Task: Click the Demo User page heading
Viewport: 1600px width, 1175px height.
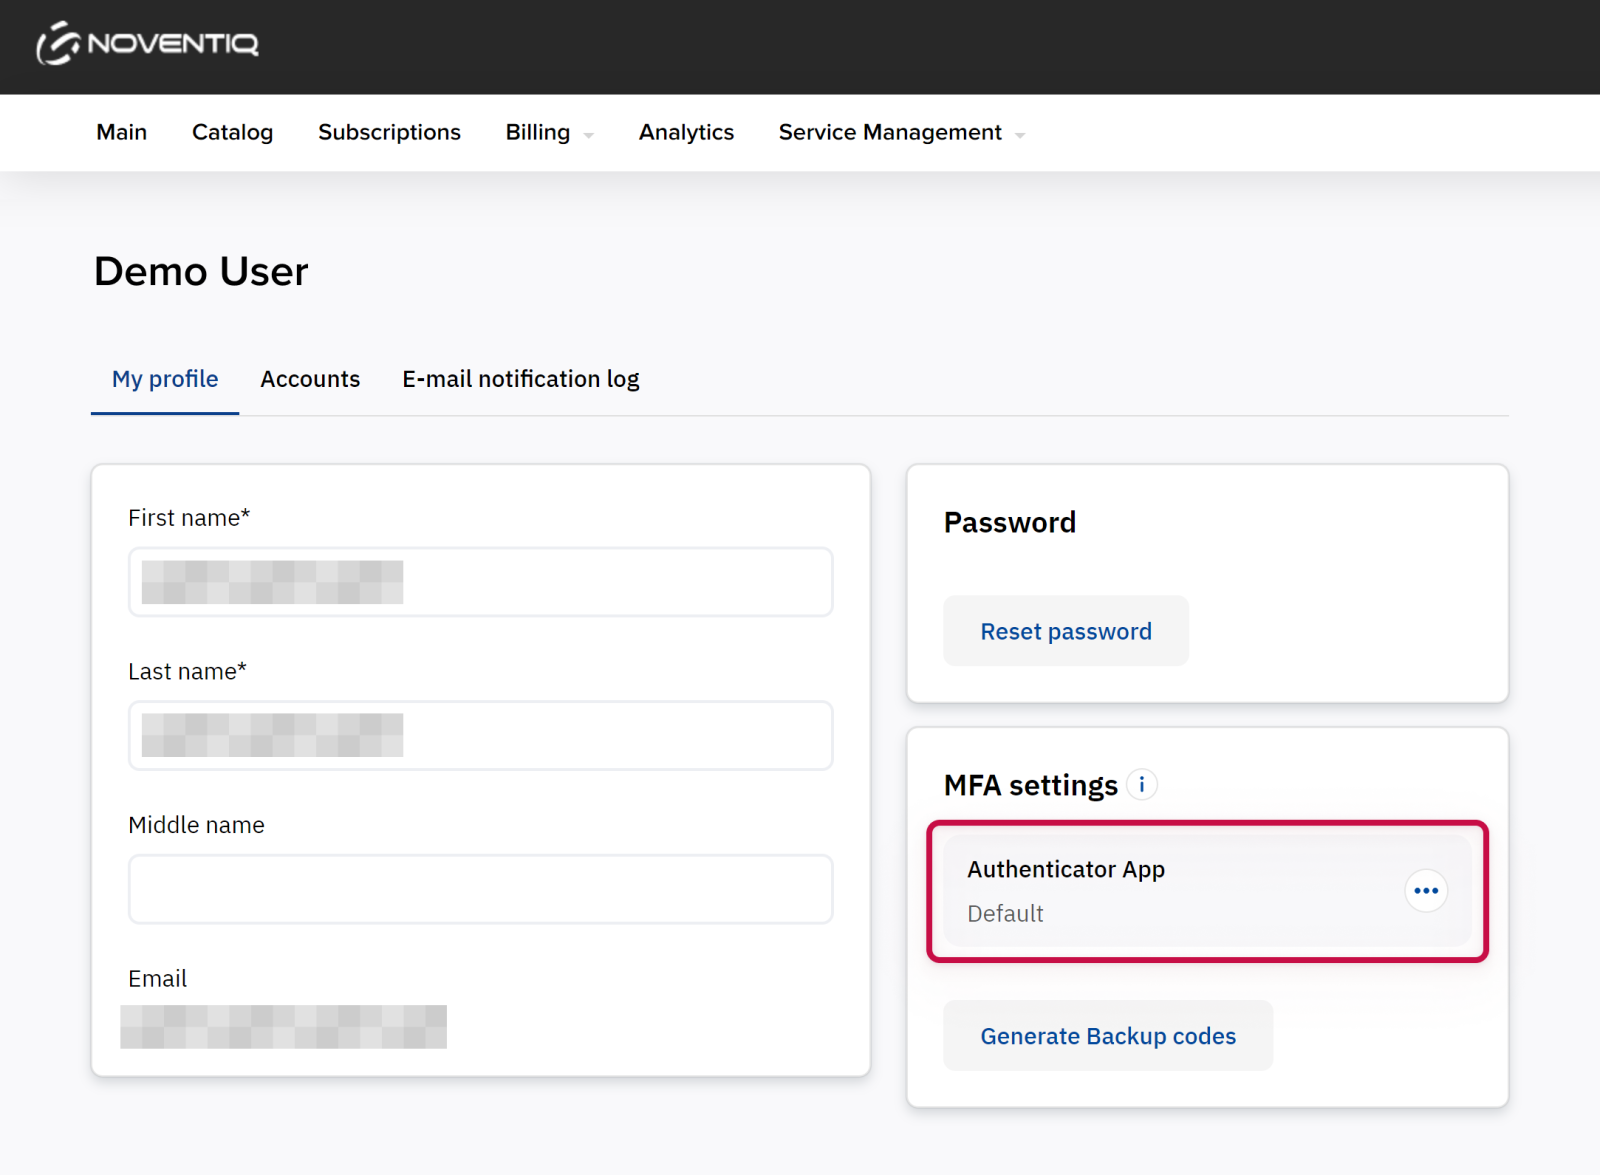Action: point(201,272)
